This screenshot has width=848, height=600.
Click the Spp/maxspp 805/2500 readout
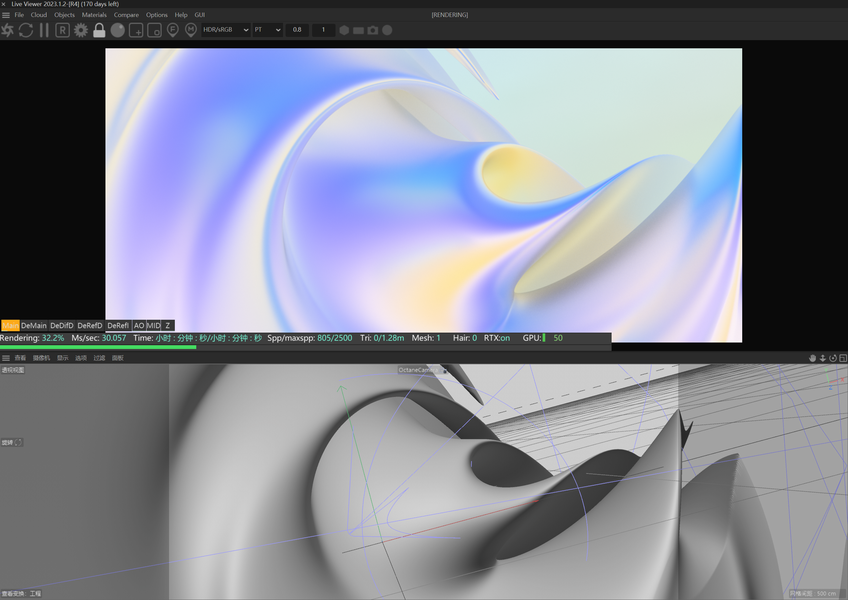click(x=309, y=338)
